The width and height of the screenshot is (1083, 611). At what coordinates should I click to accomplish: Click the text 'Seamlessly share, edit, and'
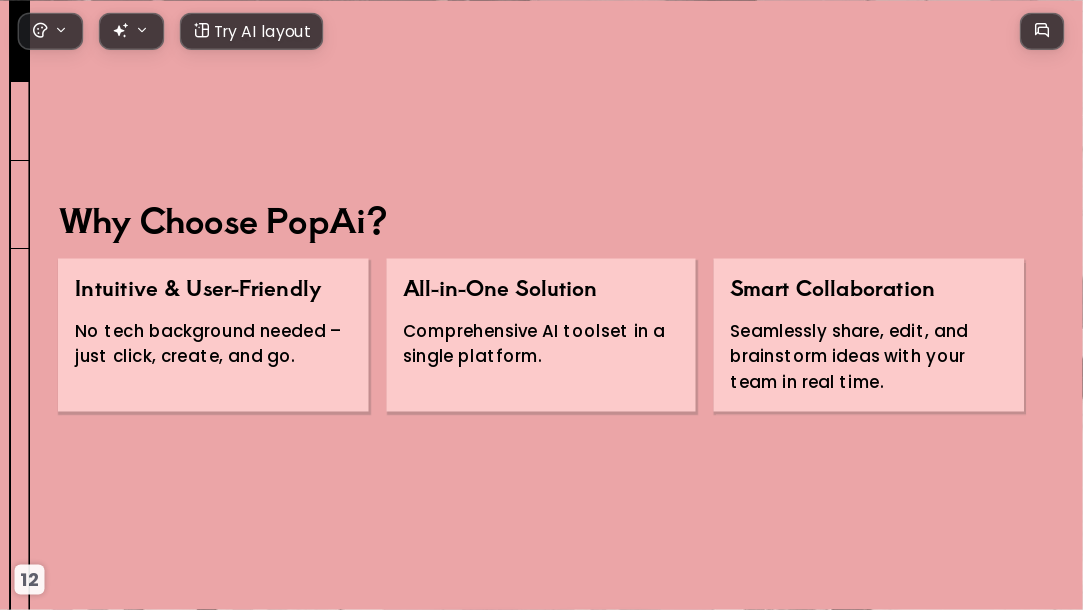click(849, 331)
